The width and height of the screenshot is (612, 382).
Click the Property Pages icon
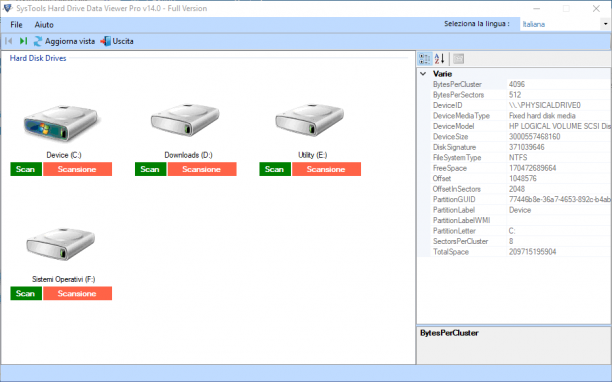point(459,59)
